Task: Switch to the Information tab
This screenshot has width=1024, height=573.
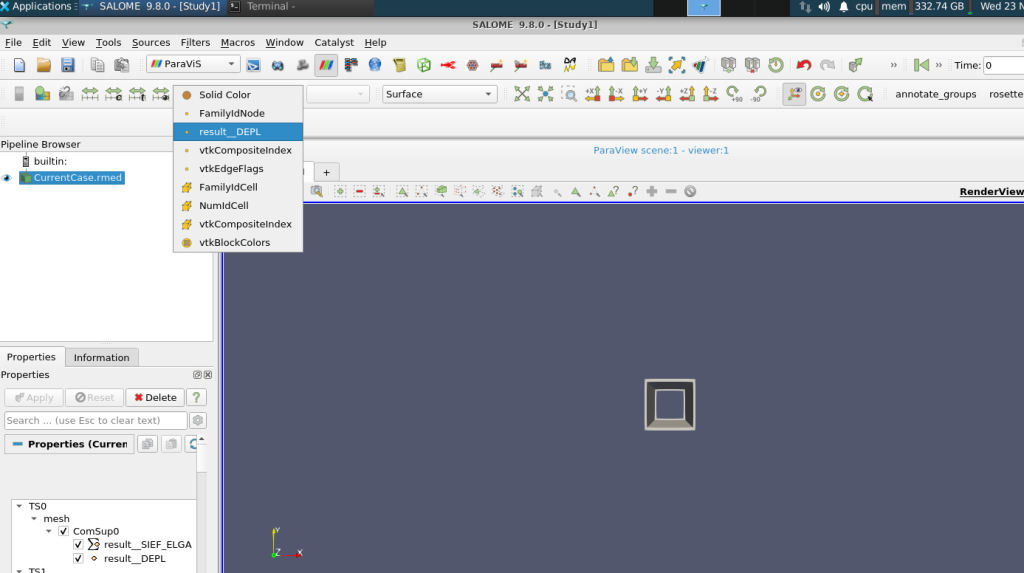Action: click(101, 357)
